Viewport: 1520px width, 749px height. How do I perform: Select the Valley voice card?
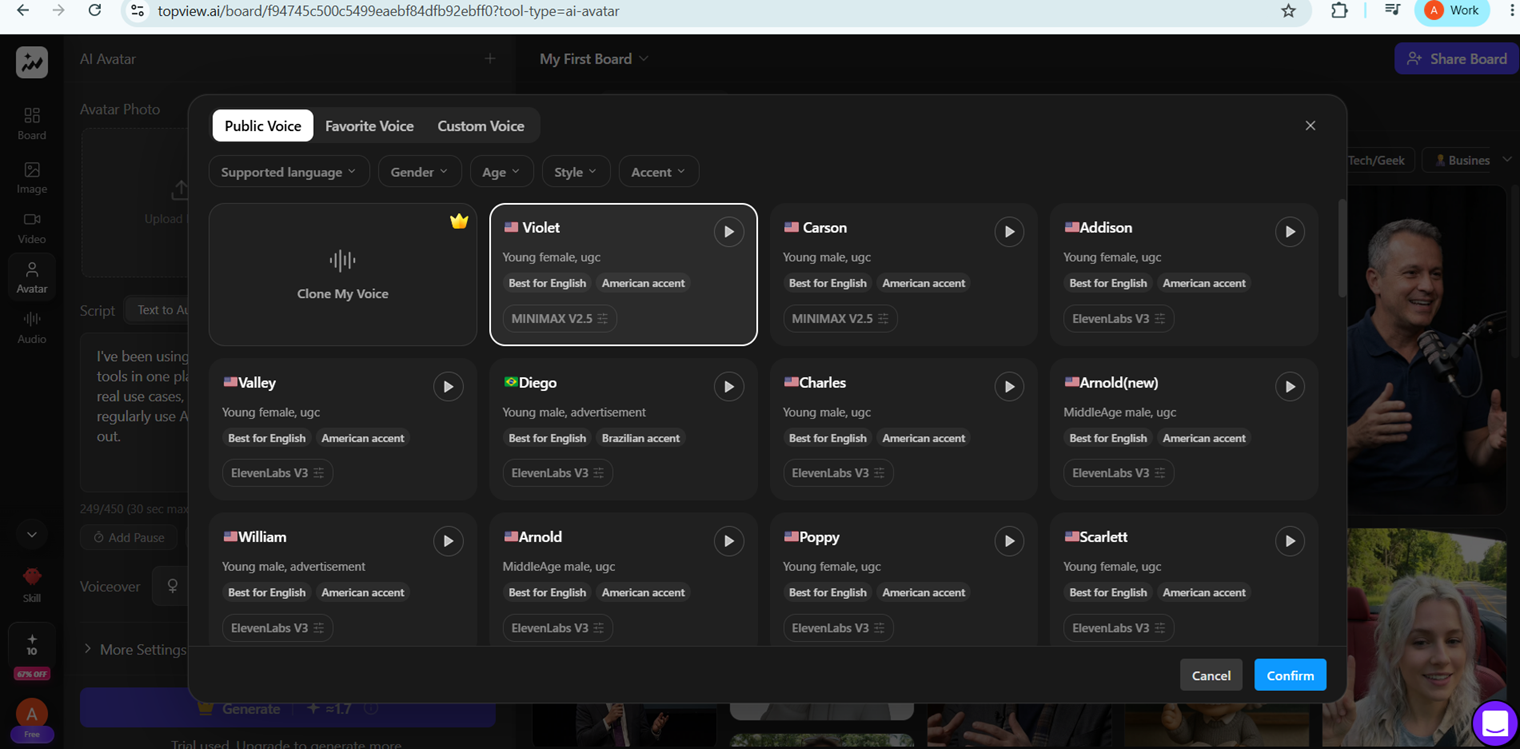(343, 430)
